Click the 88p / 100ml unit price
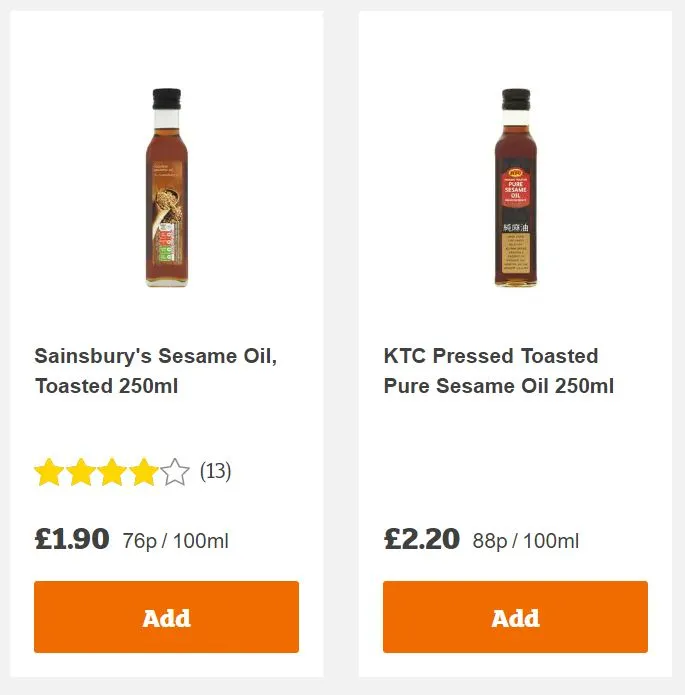 (x=526, y=542)
